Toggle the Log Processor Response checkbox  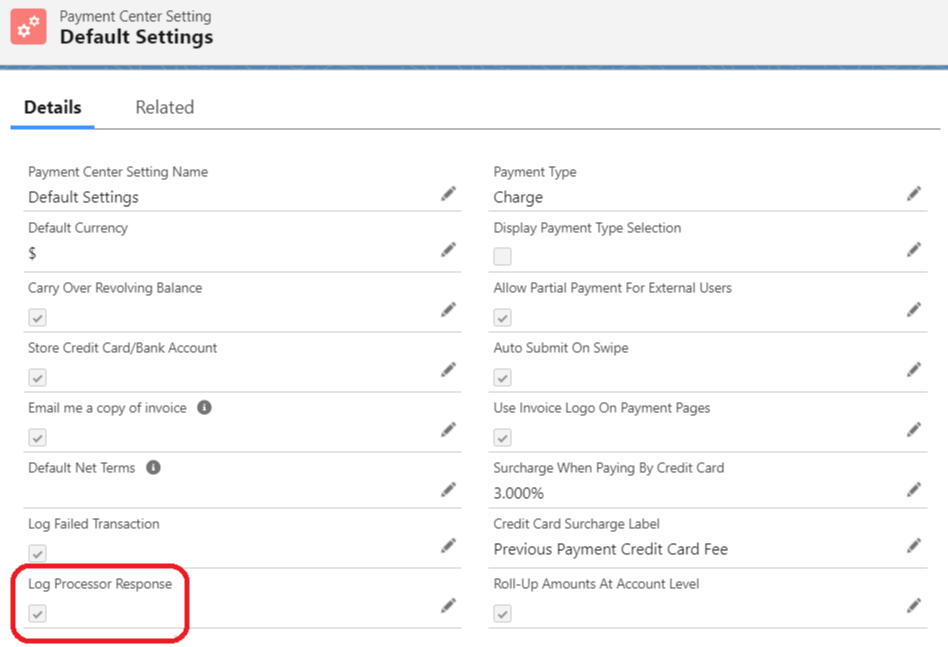click(37, 613)
